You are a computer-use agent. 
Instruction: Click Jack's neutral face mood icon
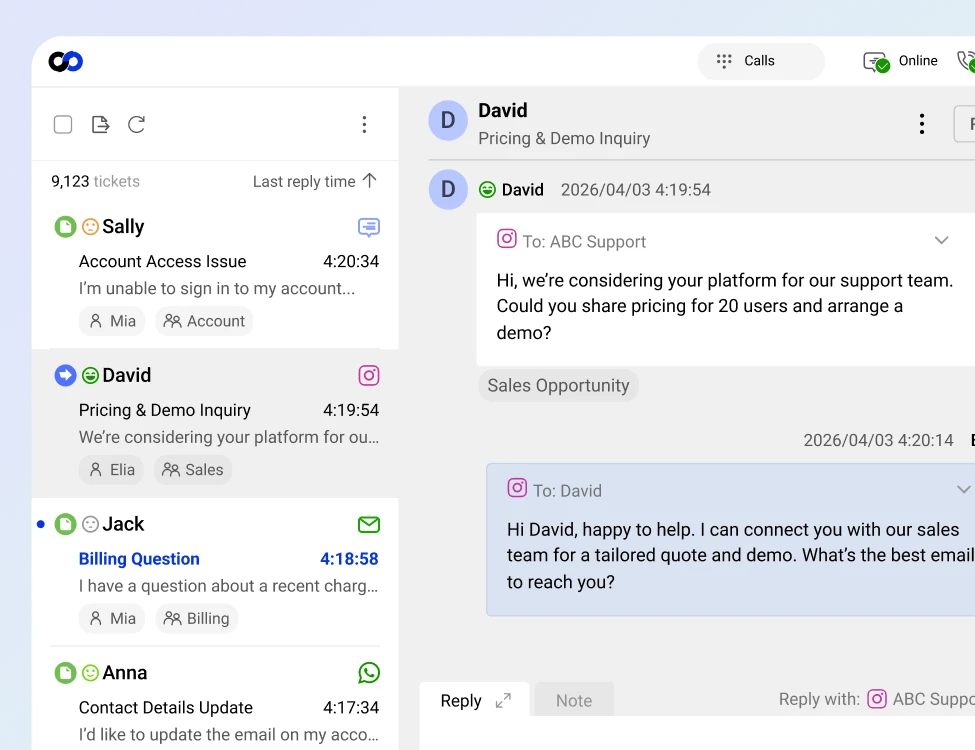tap(90, 524)
